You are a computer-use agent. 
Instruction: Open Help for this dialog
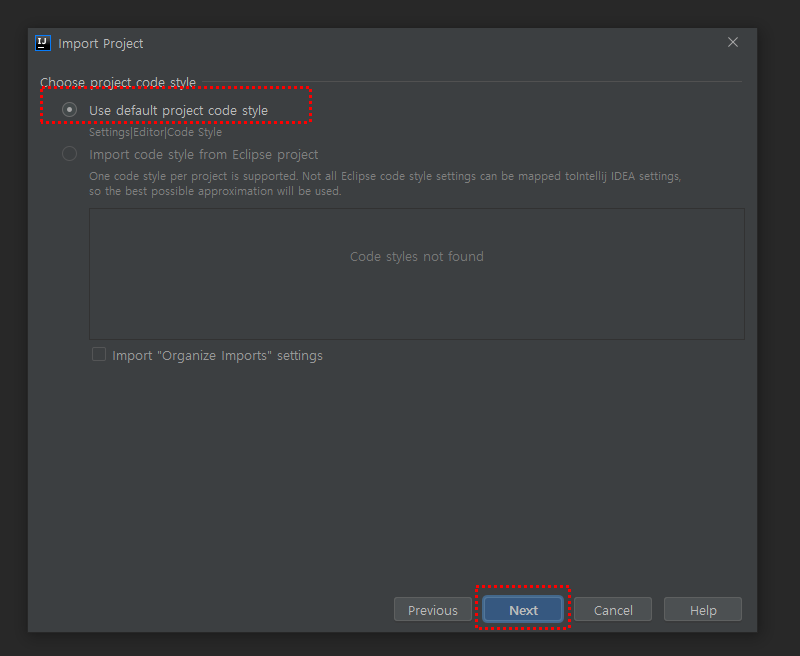703,610
